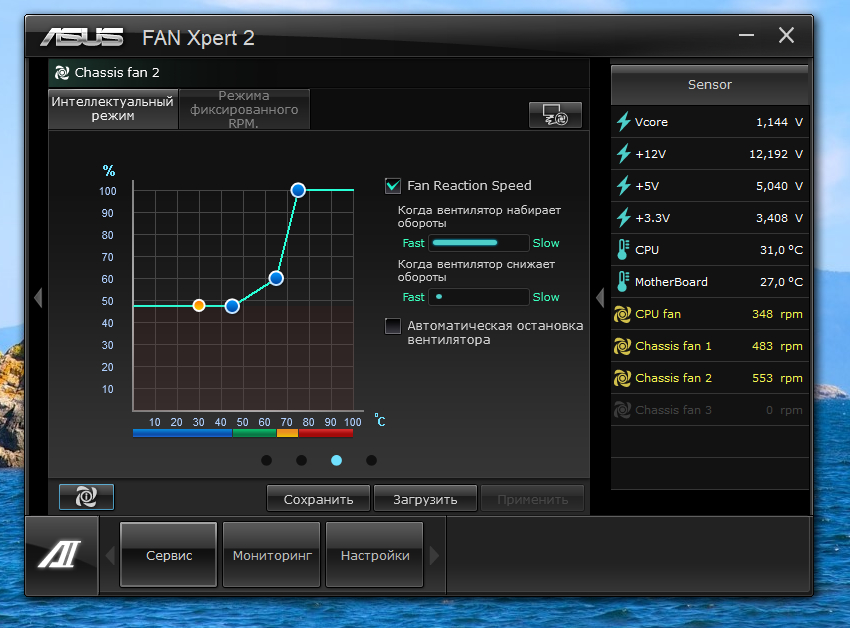
Task: Click the +3.3V 3,408 V value
Action: pos(779,218)
